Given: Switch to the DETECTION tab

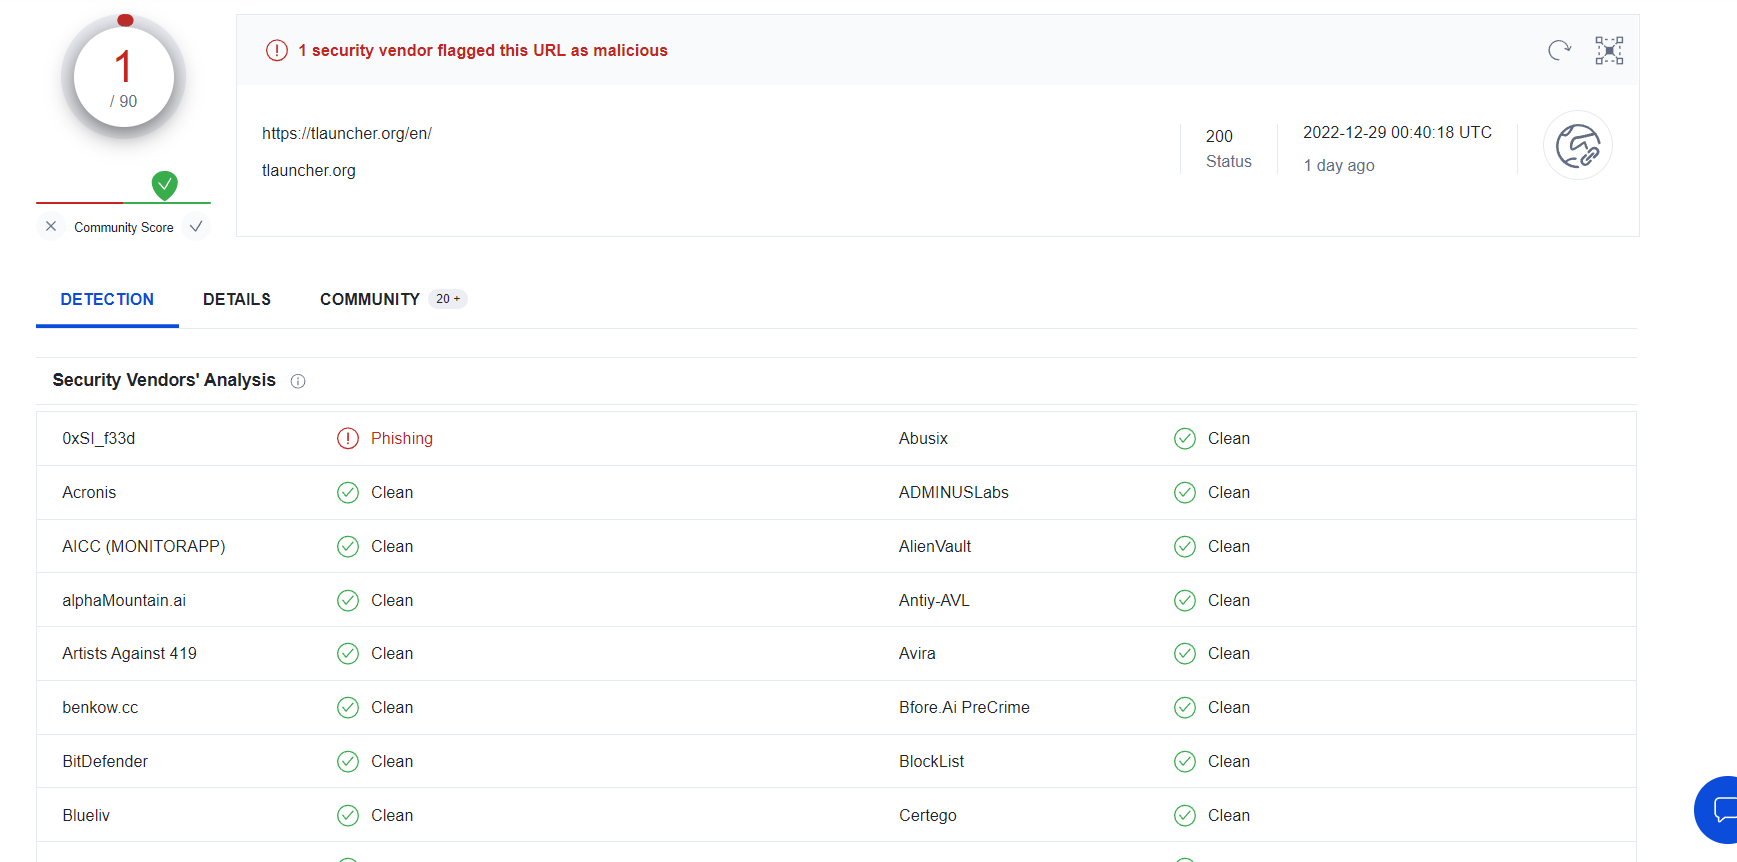Looking at the screenshot, I should 107,299.
